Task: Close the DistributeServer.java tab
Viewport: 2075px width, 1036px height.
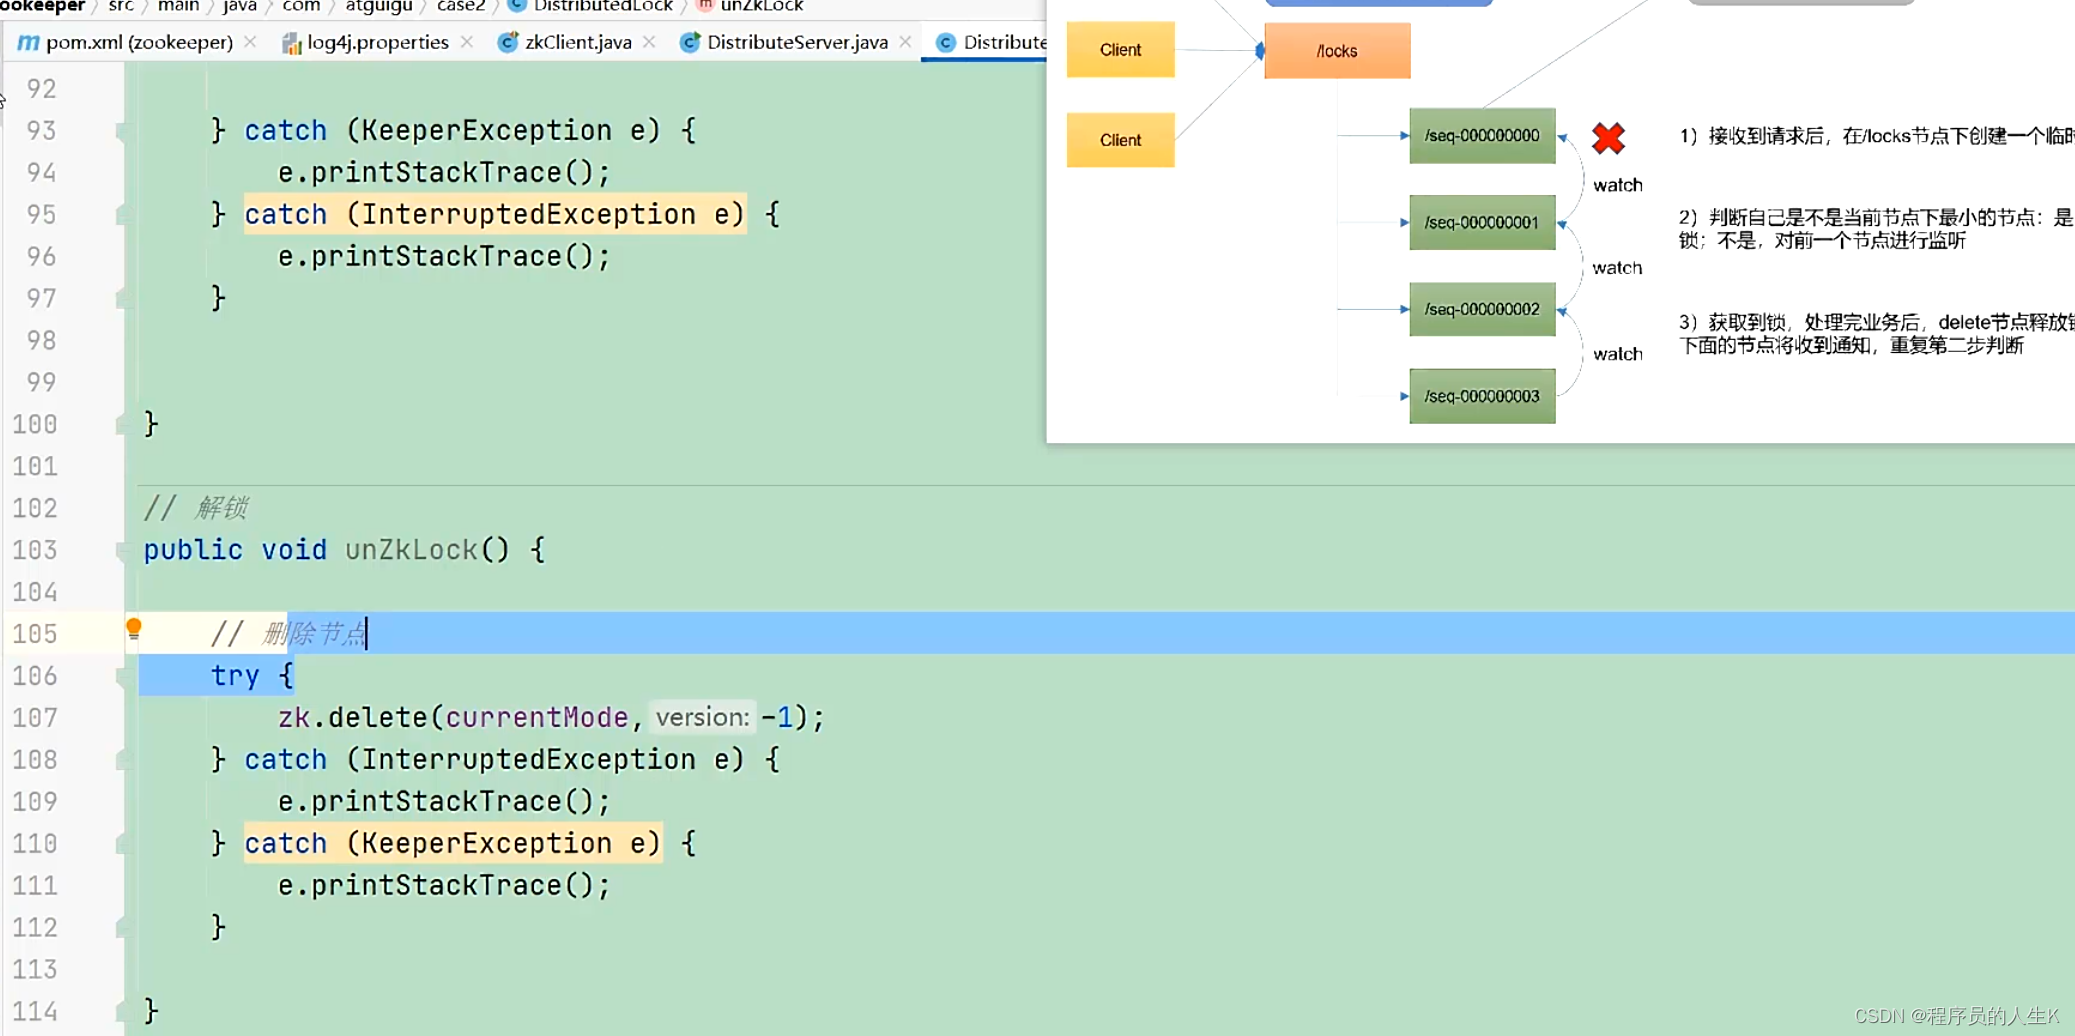Action: pos(905,42)
